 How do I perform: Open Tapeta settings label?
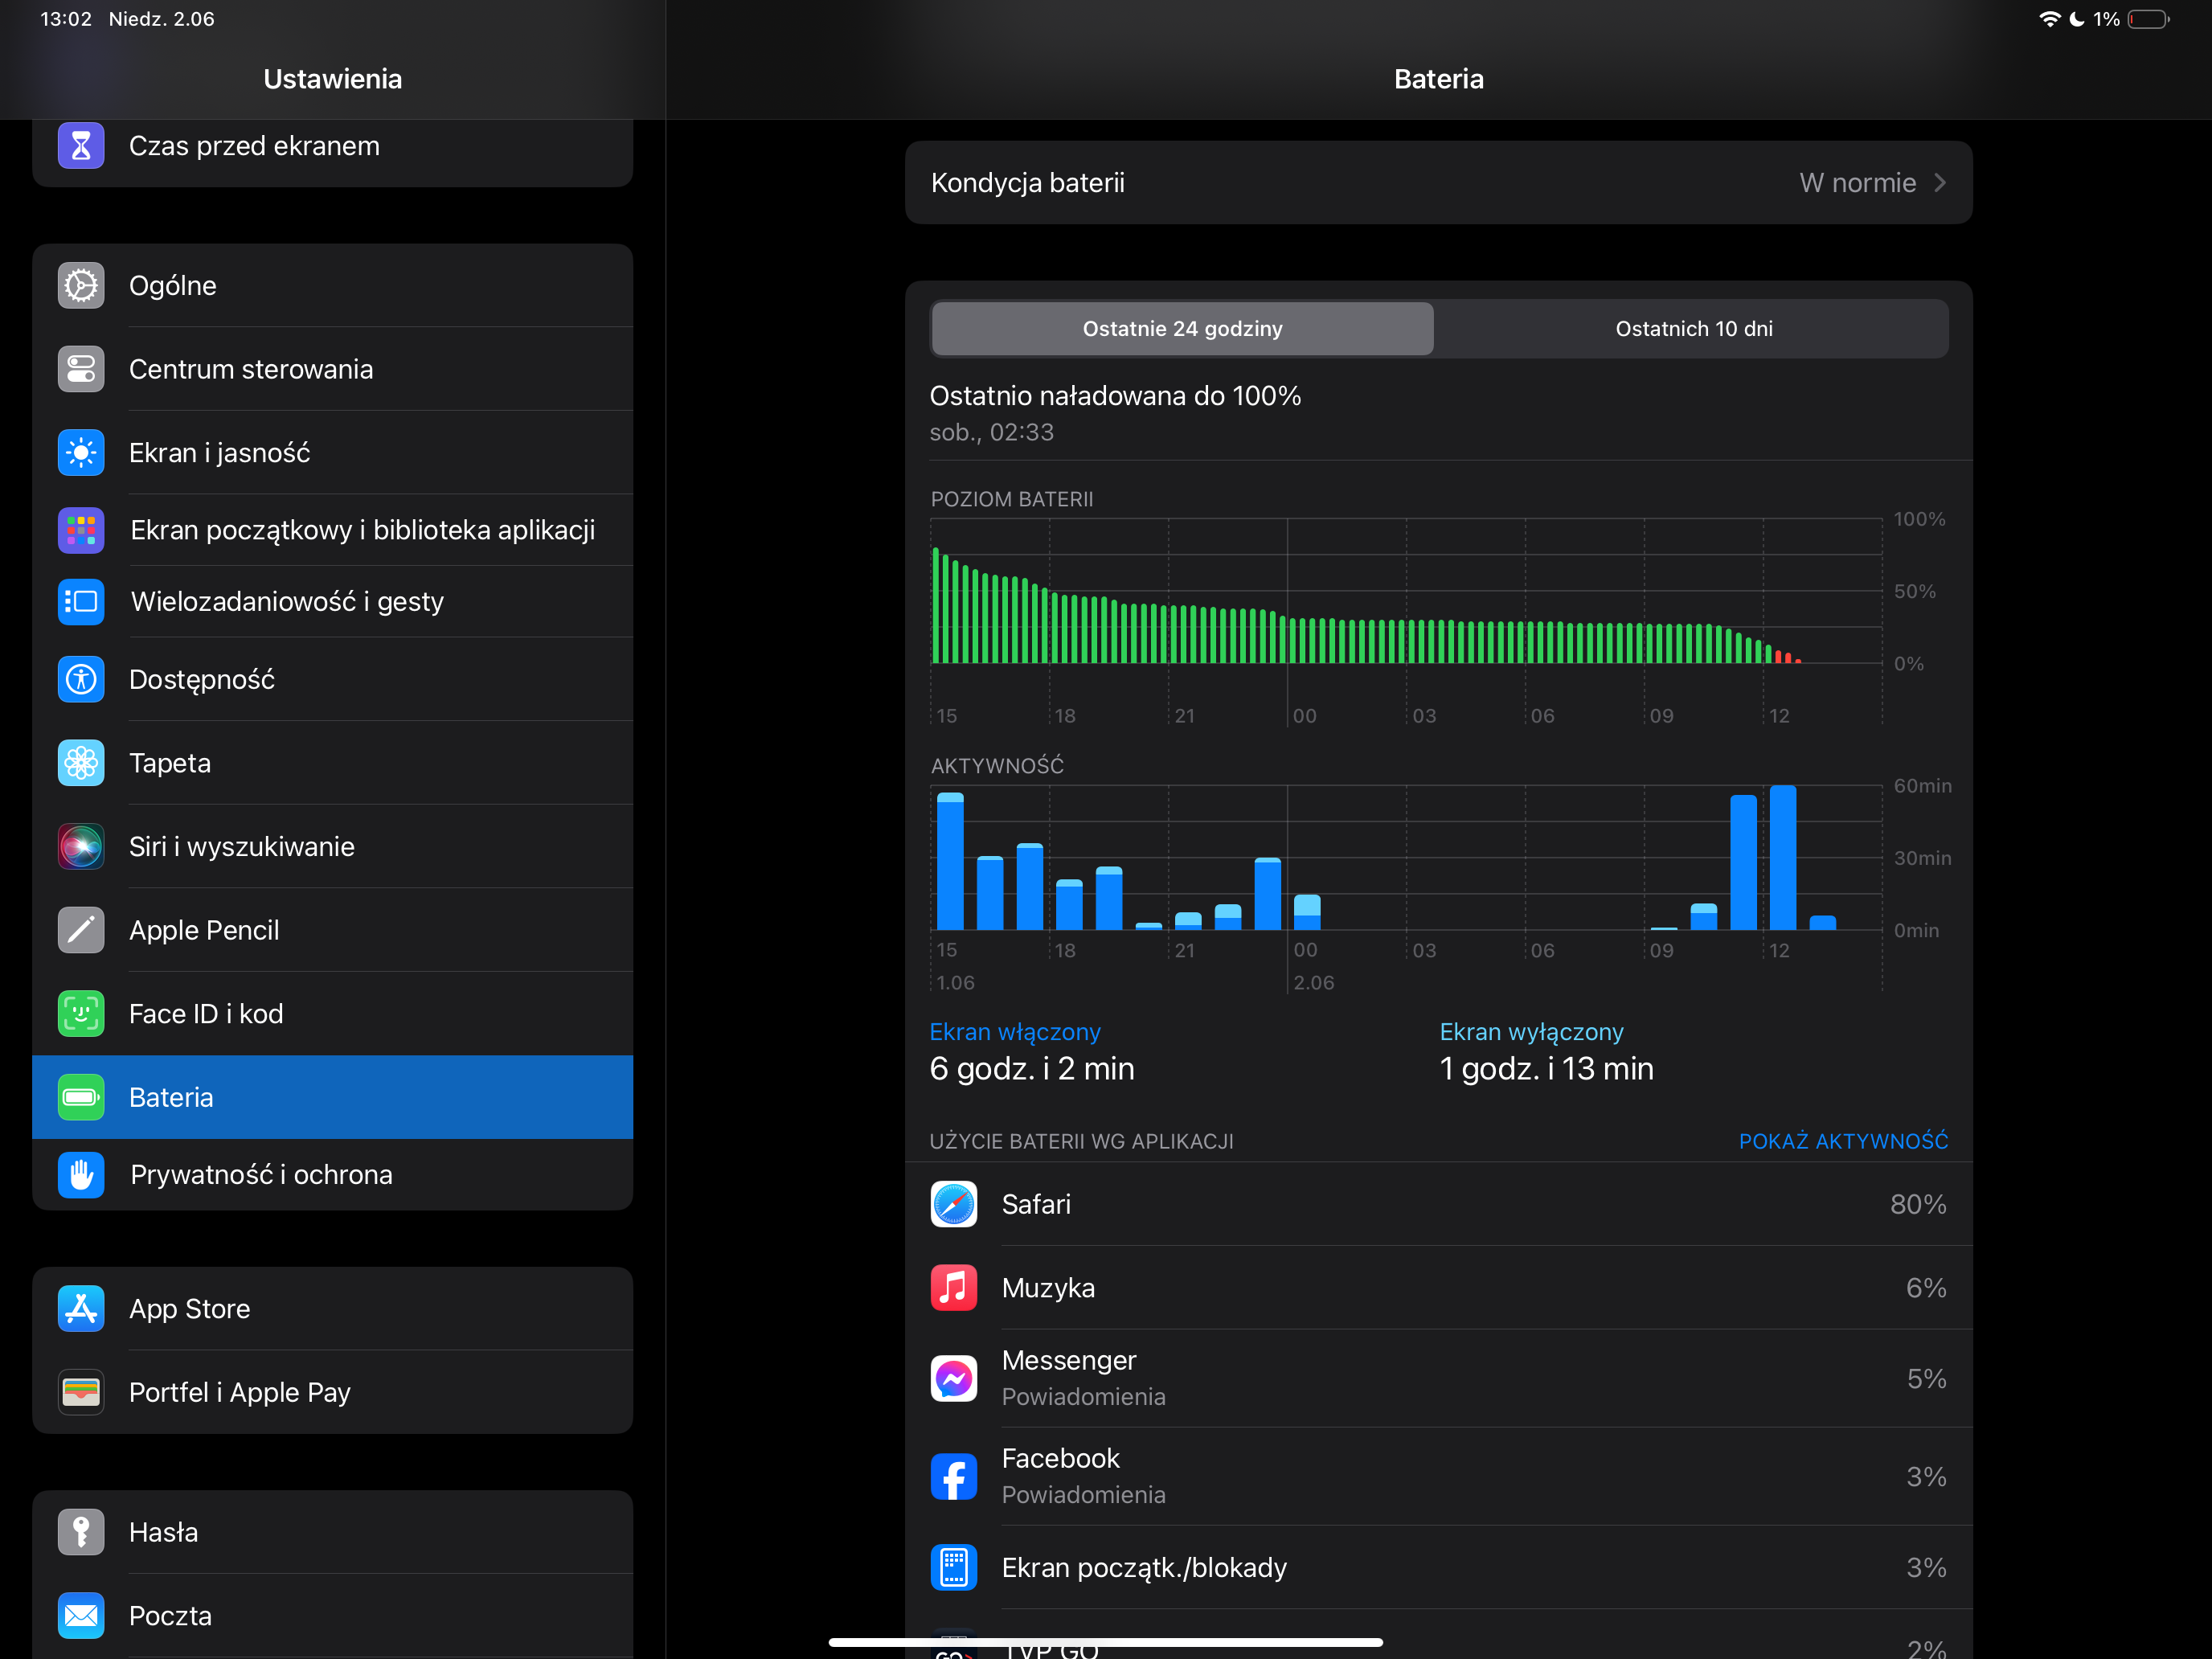170,763
